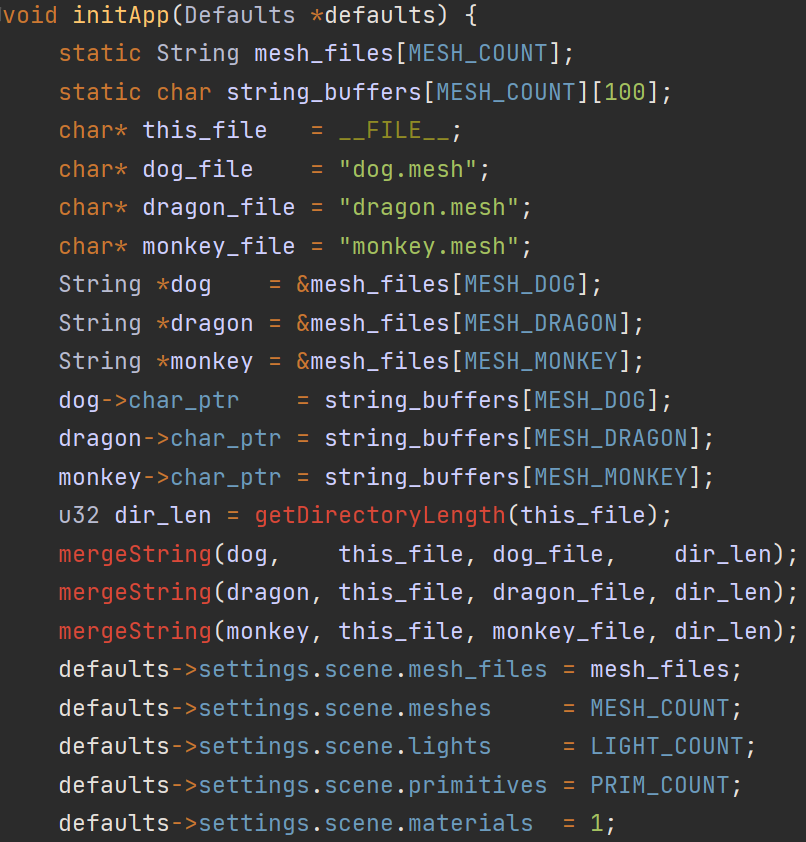
Task: Click dog_file in its char* declaration
Action: 198,169
